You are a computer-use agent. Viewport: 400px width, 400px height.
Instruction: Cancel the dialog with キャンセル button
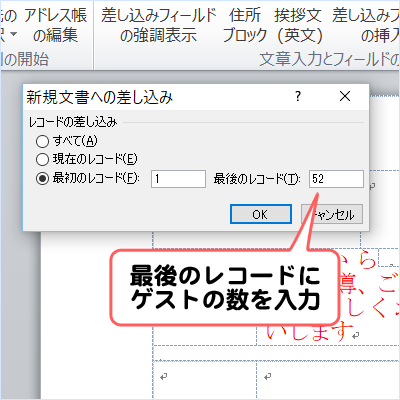coord(332,214)
